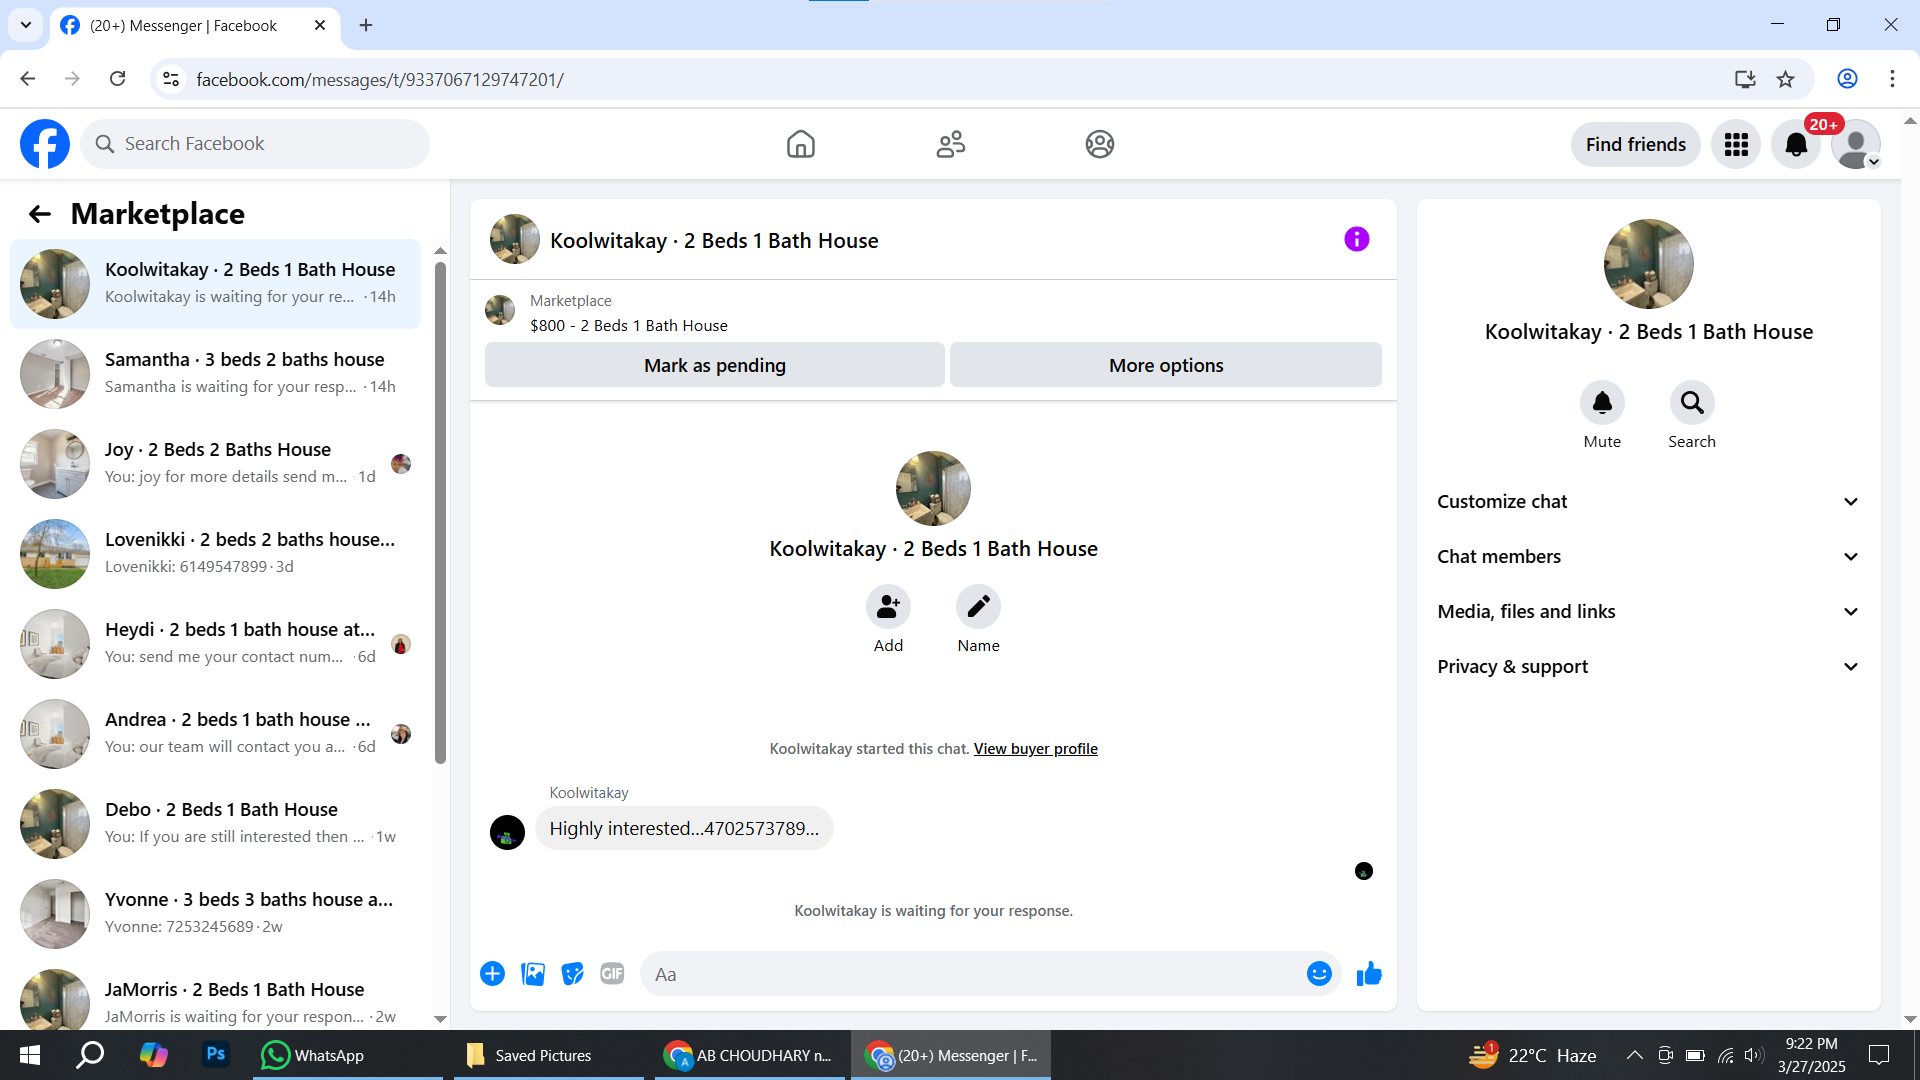Expand the Chat members section

(1648, 557)
